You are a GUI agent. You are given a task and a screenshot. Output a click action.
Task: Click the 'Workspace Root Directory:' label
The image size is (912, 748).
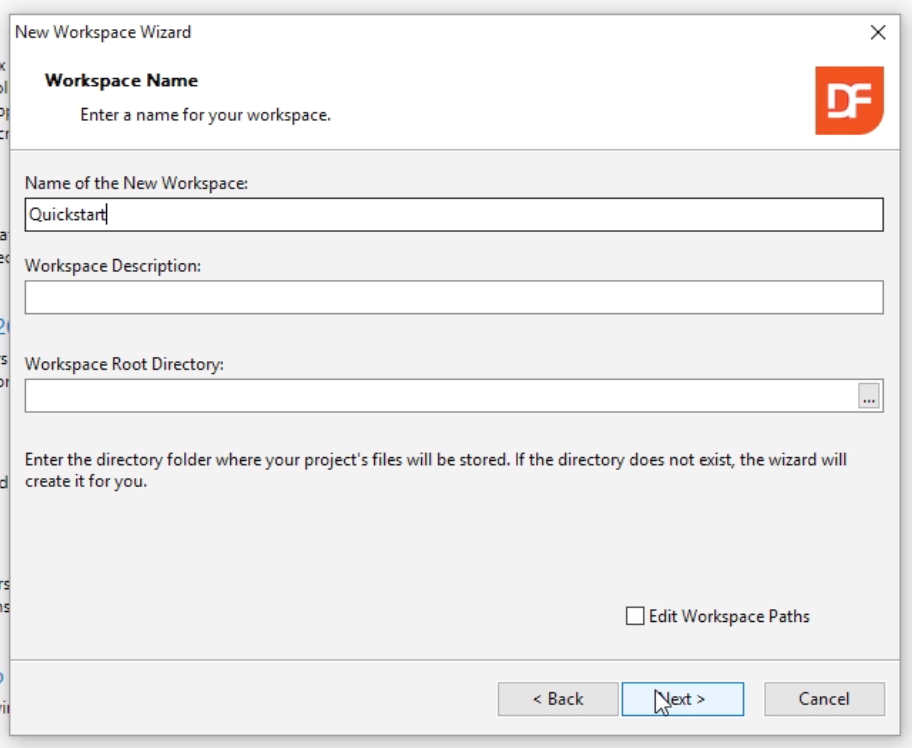point(124,364)
